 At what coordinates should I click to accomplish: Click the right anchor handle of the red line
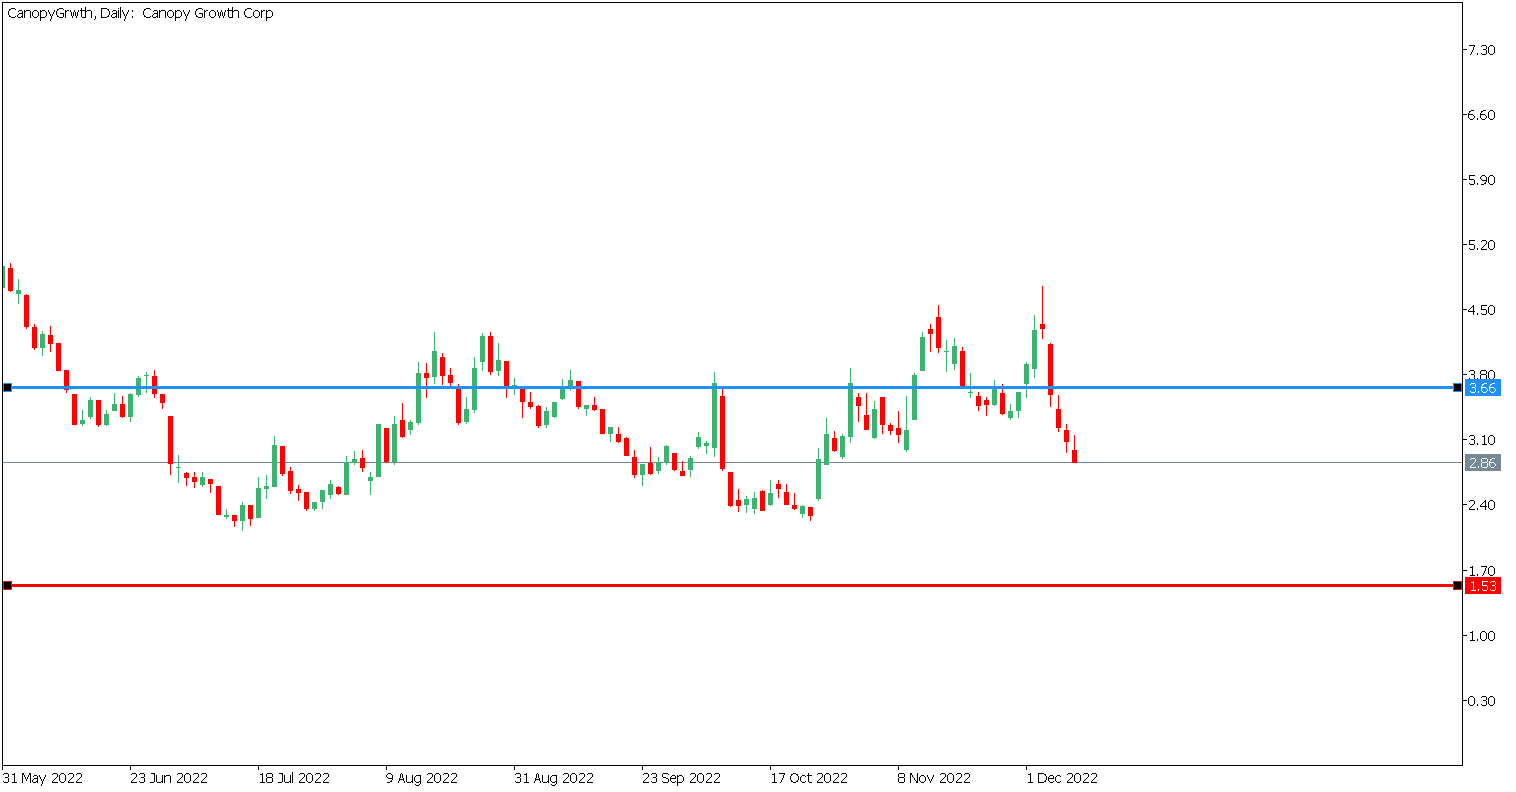pos(1457,585)
